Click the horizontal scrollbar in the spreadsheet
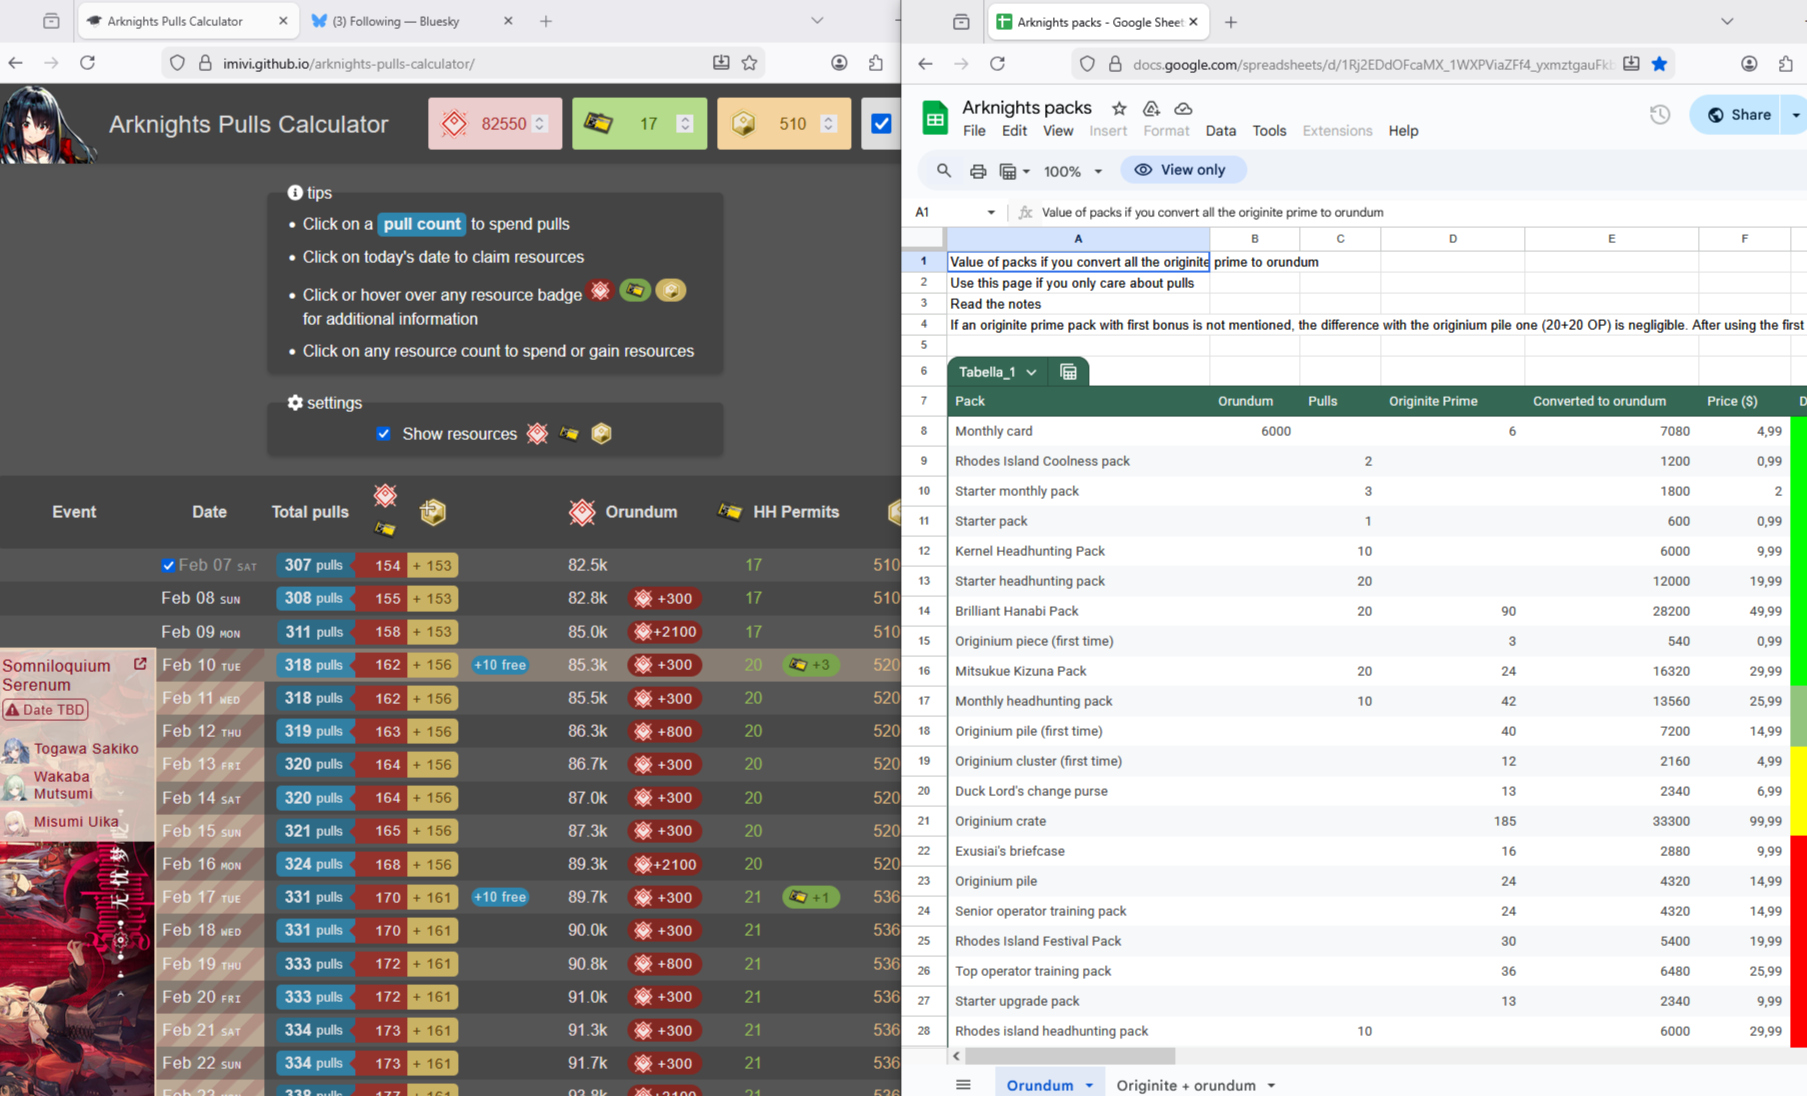1807x1096 pixels. [1069, 1056]
